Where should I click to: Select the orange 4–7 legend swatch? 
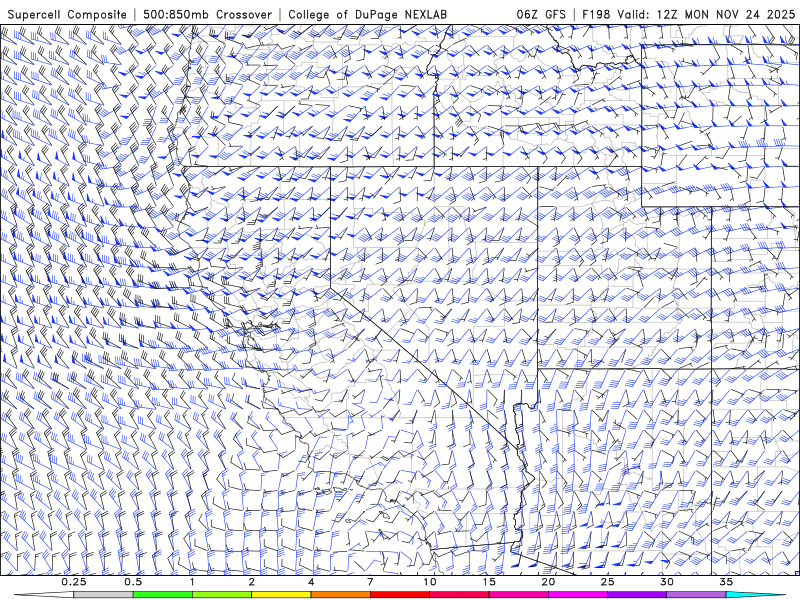tap(340, 595)
